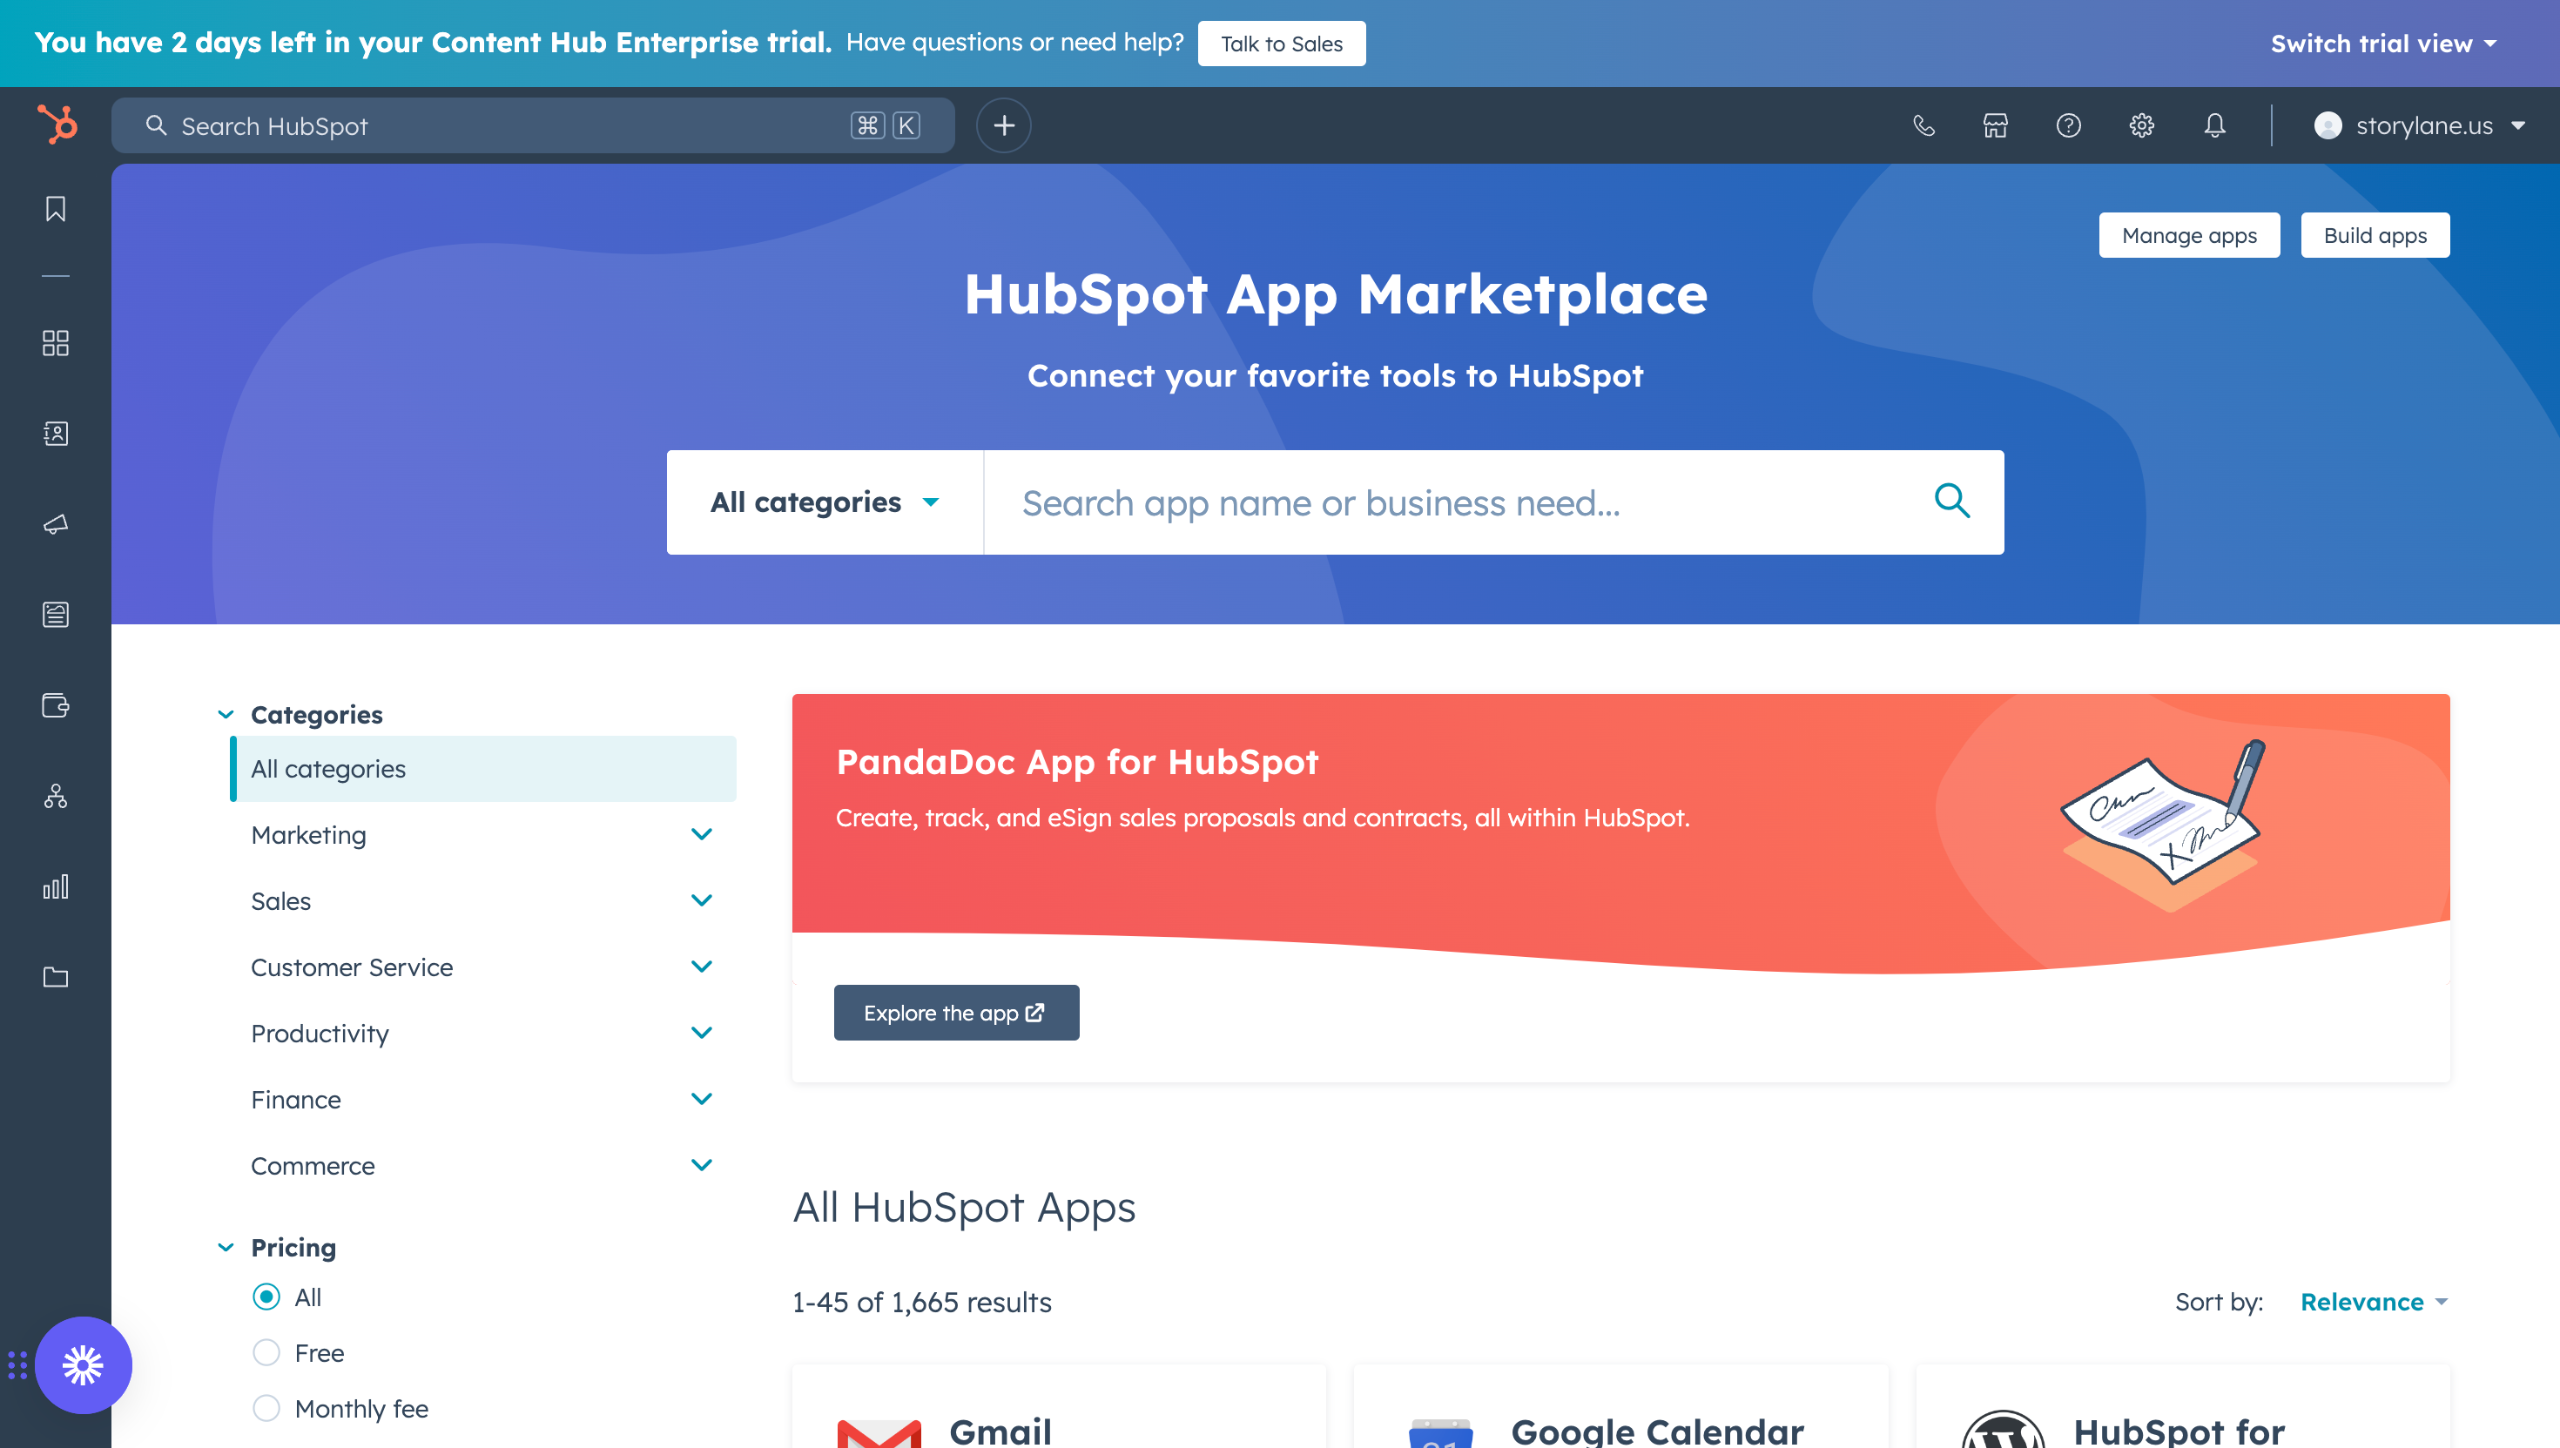Click the Explore the app button

point(956,1012)
